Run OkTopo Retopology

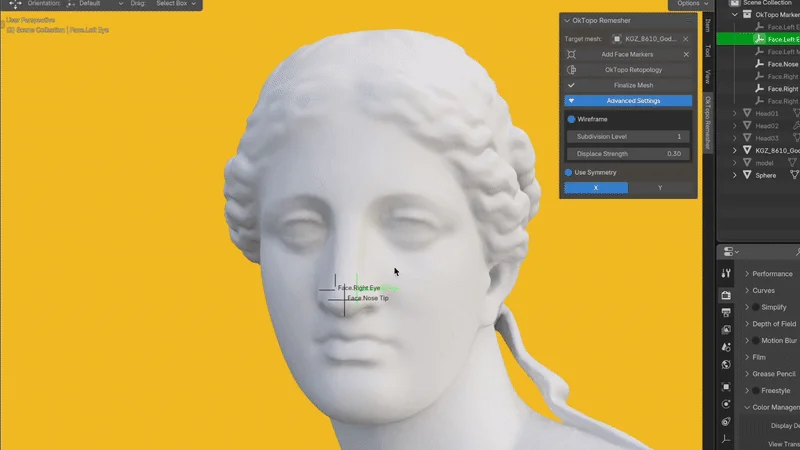click(x=628, y=70)
